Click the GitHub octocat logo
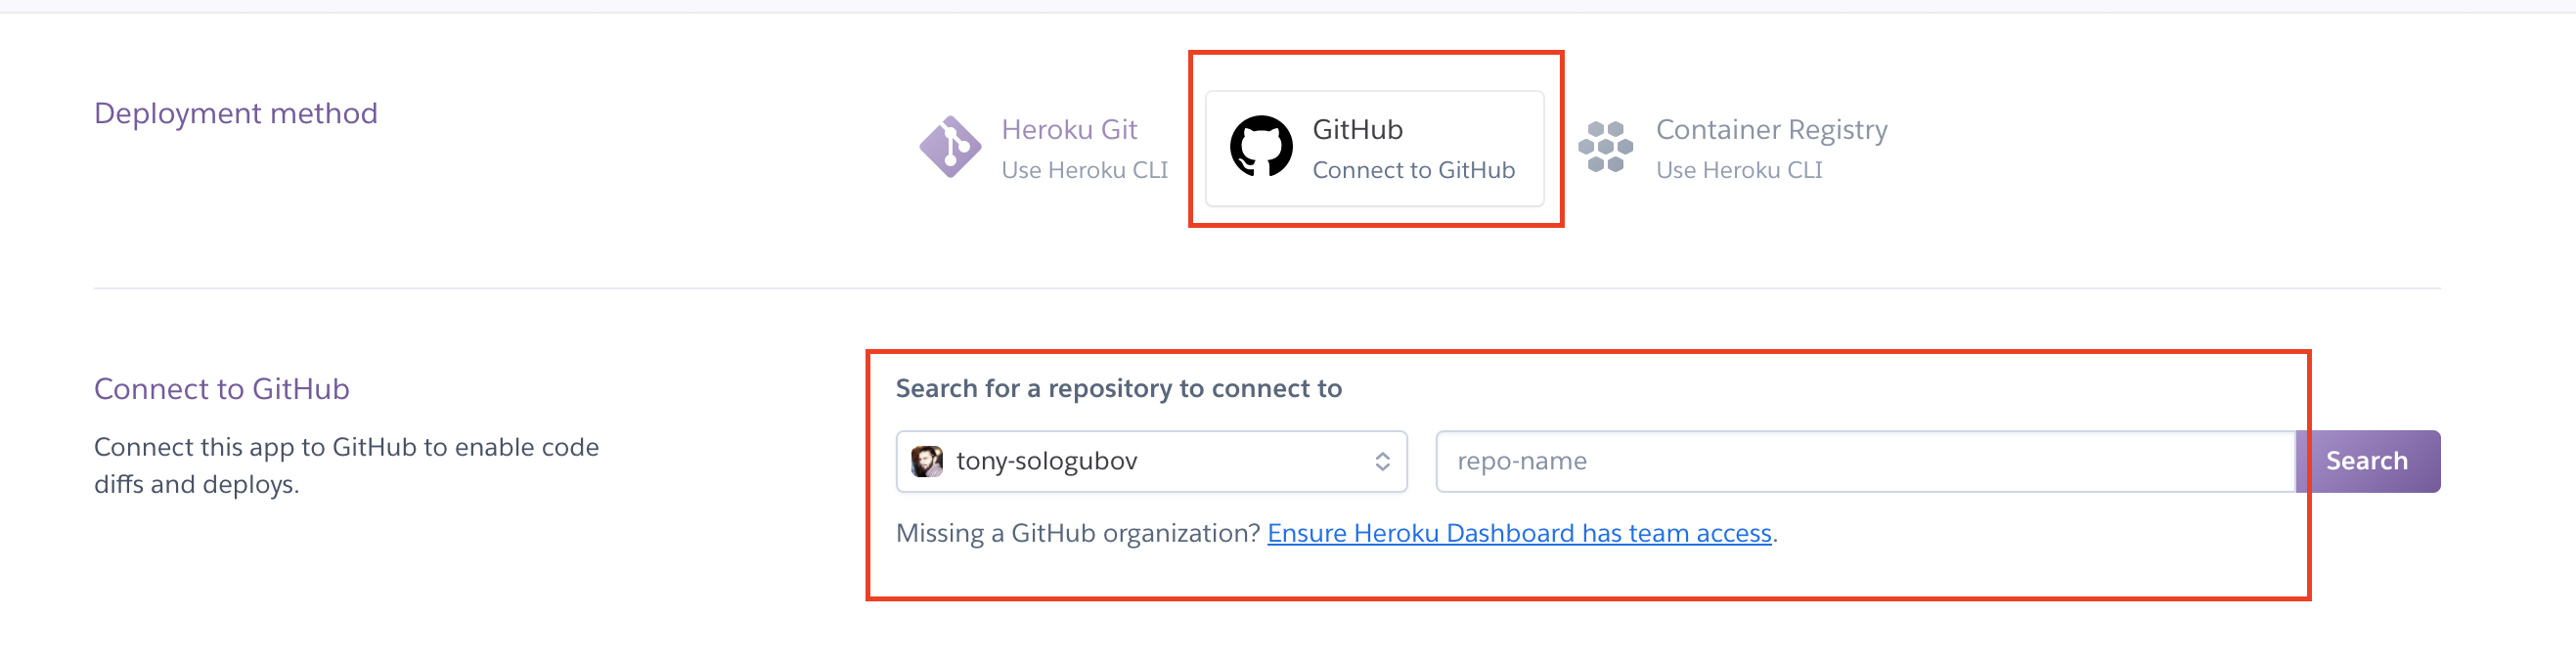The width and height of the screenshot is (2576, 661). pyautogui.click(x=1260, y=147)
